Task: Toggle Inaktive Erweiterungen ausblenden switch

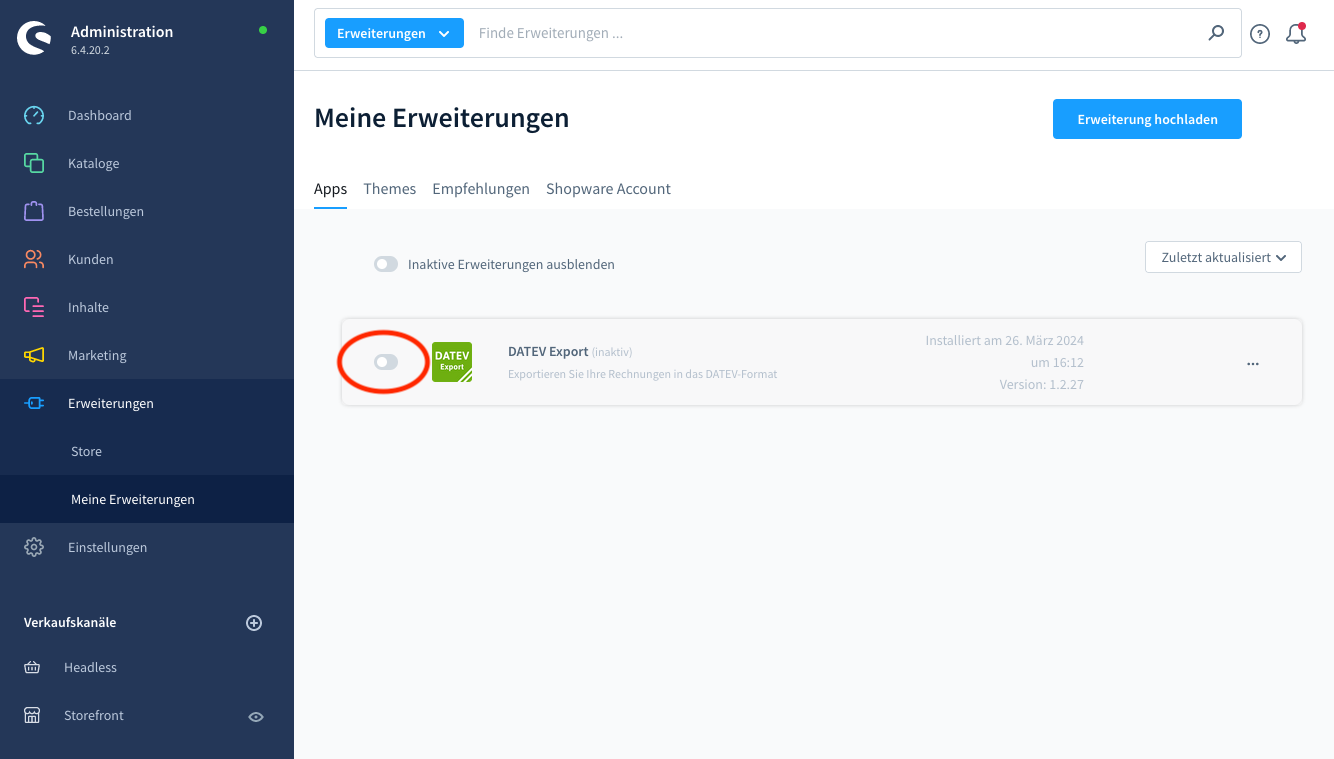Action: (386, 264)
